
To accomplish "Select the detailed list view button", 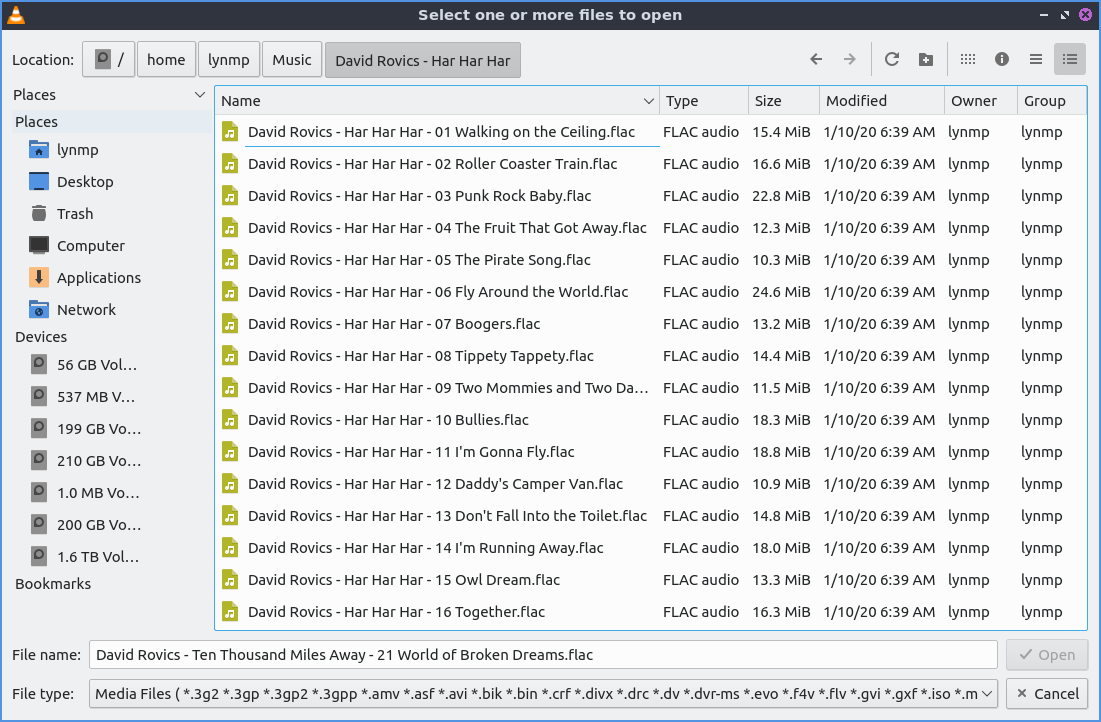I will [x=1069, y=60].
